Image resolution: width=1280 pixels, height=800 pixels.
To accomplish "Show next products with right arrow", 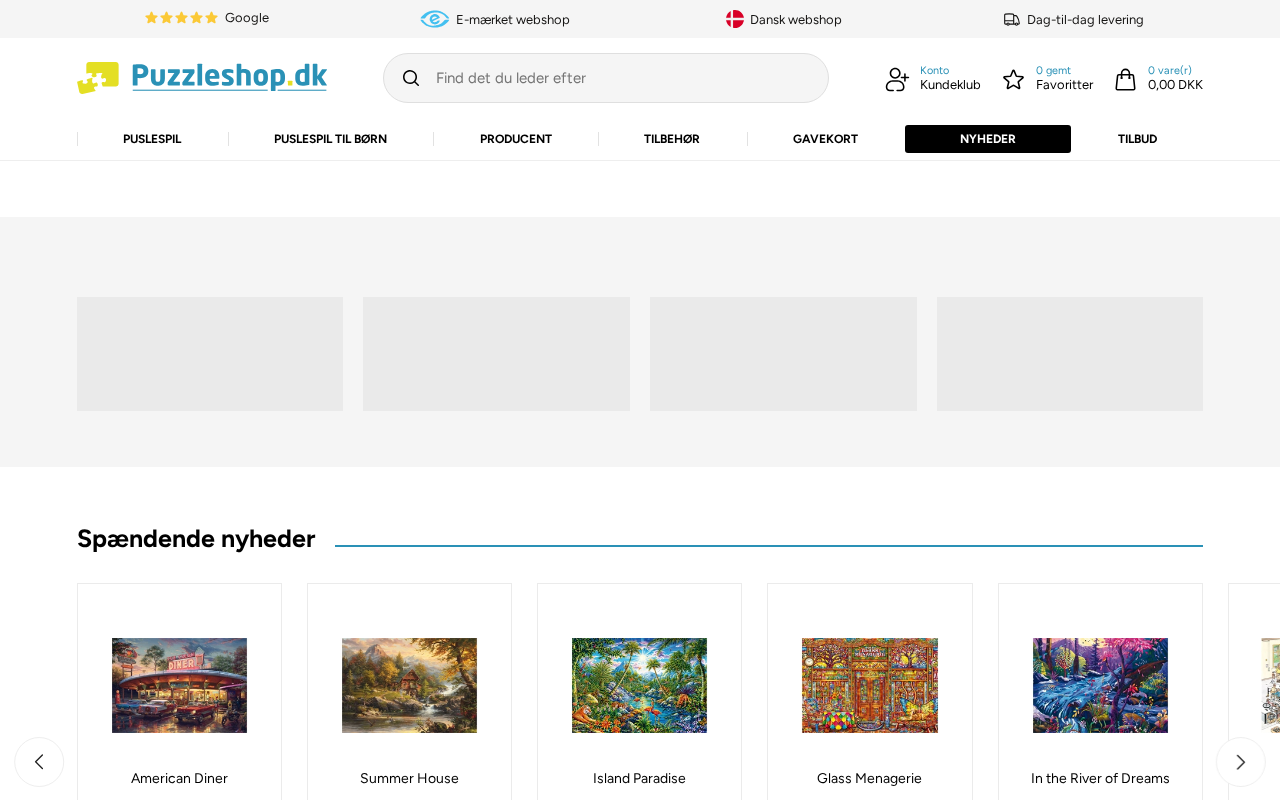I will pos(1241,762).
